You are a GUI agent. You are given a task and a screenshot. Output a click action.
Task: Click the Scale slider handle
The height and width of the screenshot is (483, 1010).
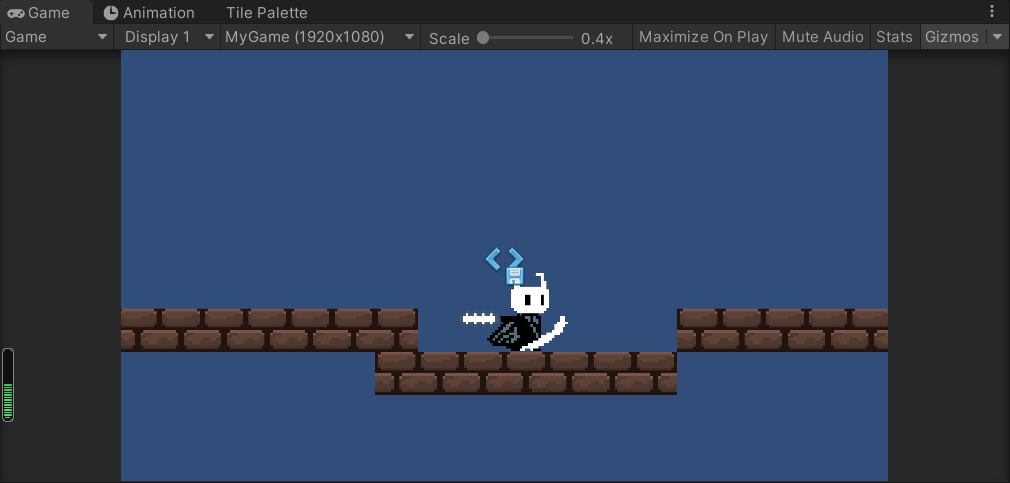(x=483, y=38)
